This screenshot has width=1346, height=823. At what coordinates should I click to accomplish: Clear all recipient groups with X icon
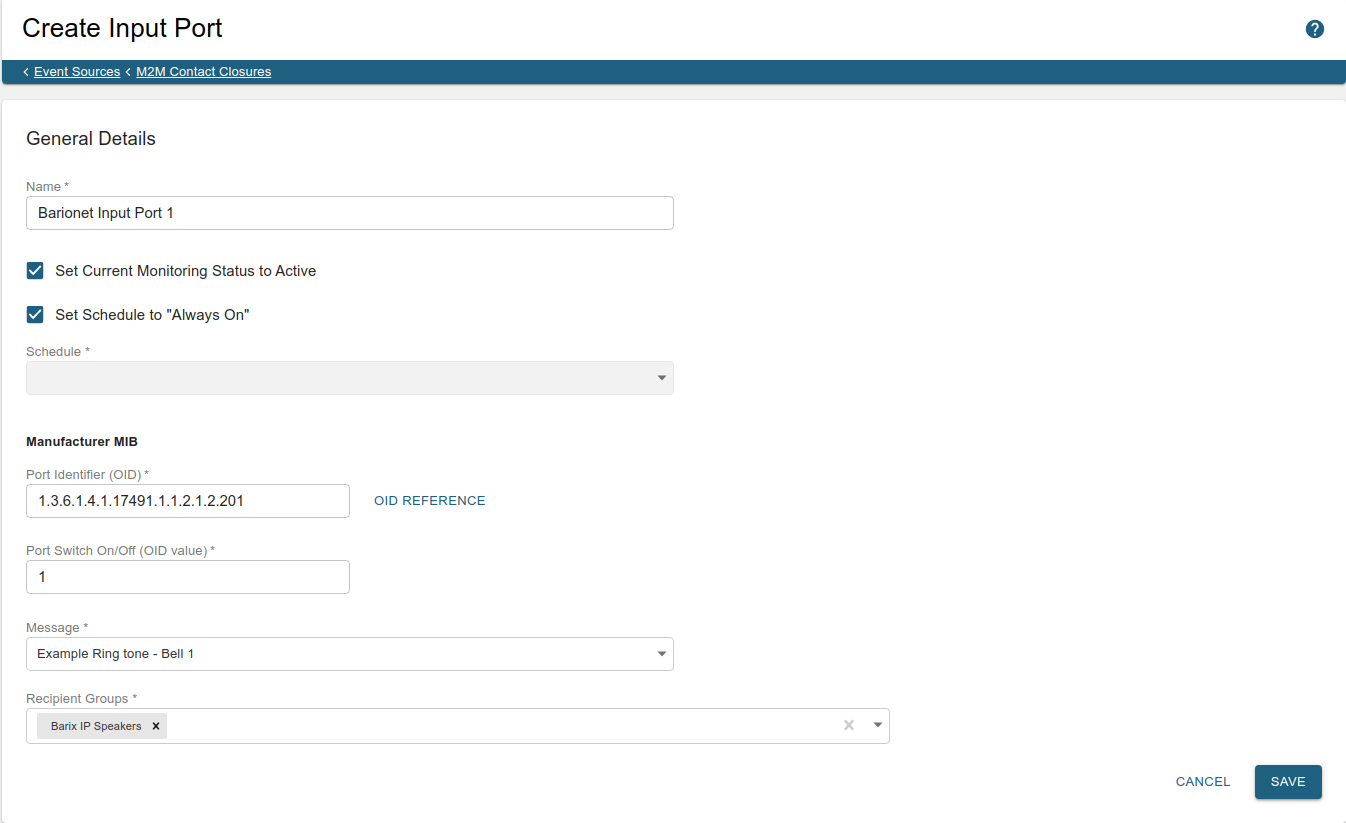(x=849, y=725)
